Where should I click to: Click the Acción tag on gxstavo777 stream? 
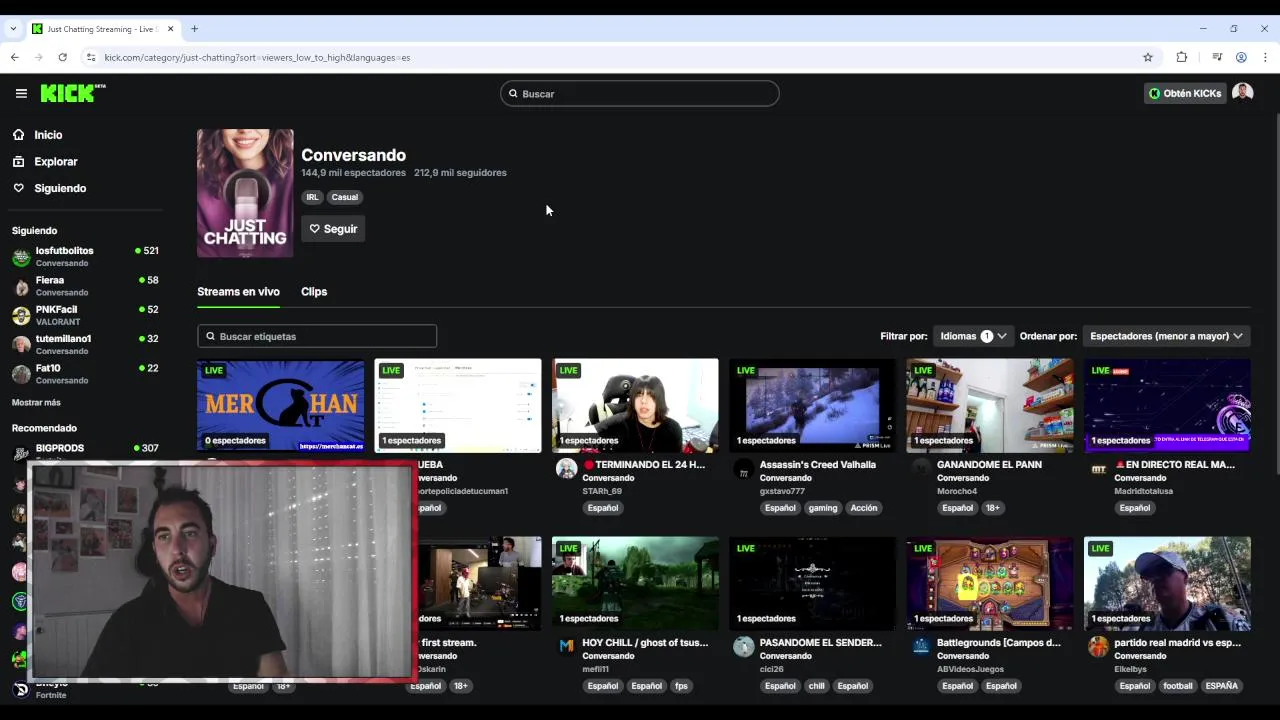(x=864, y=508)
